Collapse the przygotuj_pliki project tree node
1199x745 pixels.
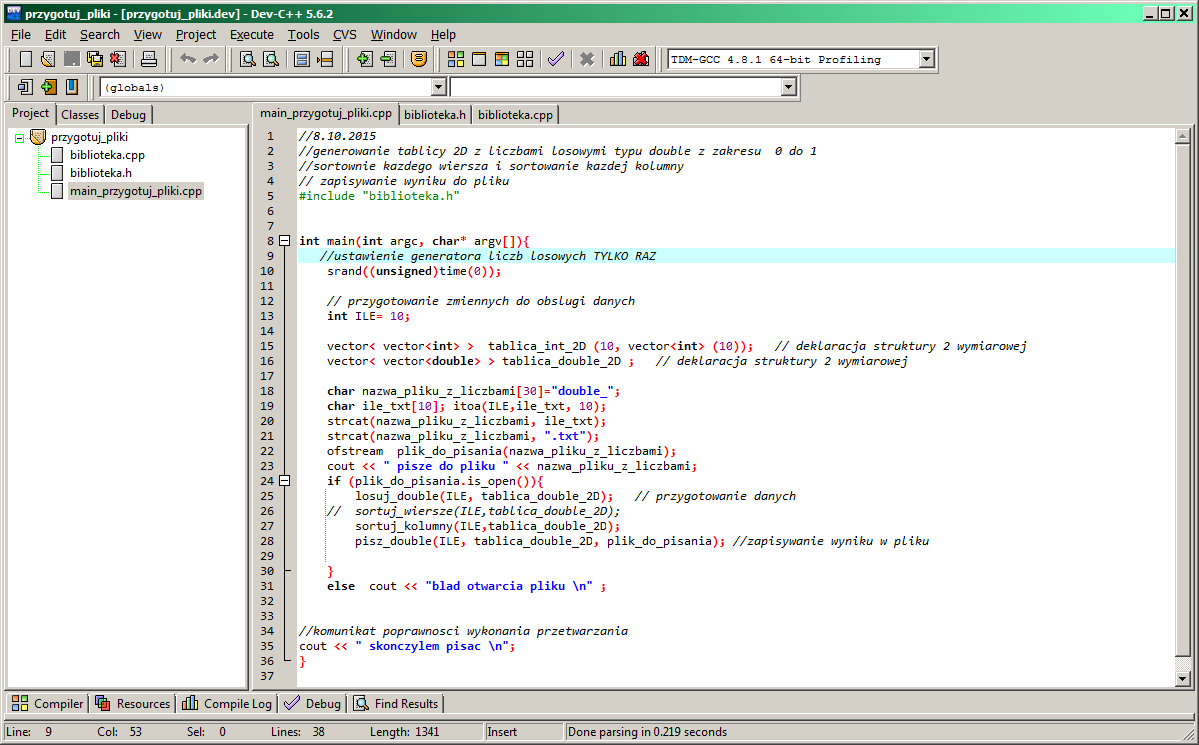(x=19, y=138)
